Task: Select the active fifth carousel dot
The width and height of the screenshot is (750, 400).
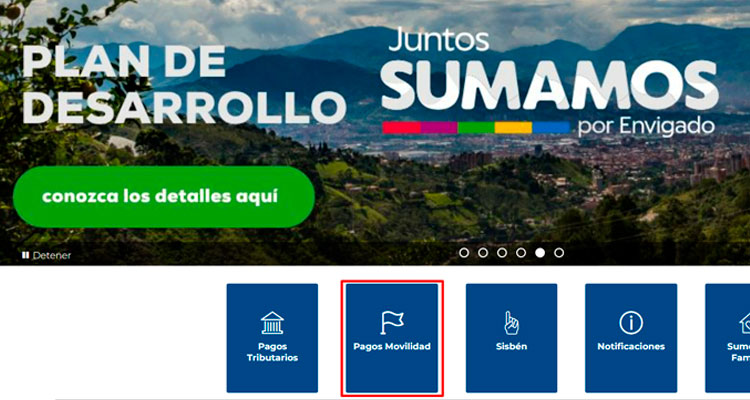Action: point(540,253)
